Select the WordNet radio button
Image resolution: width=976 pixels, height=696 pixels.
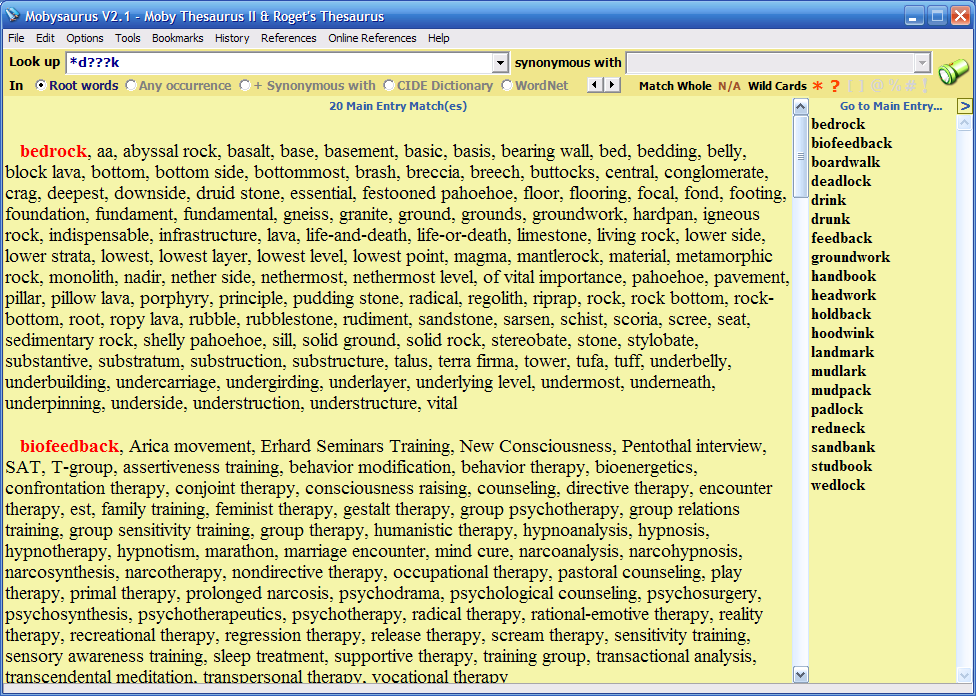pyautogui.click(x=507, y=85)
